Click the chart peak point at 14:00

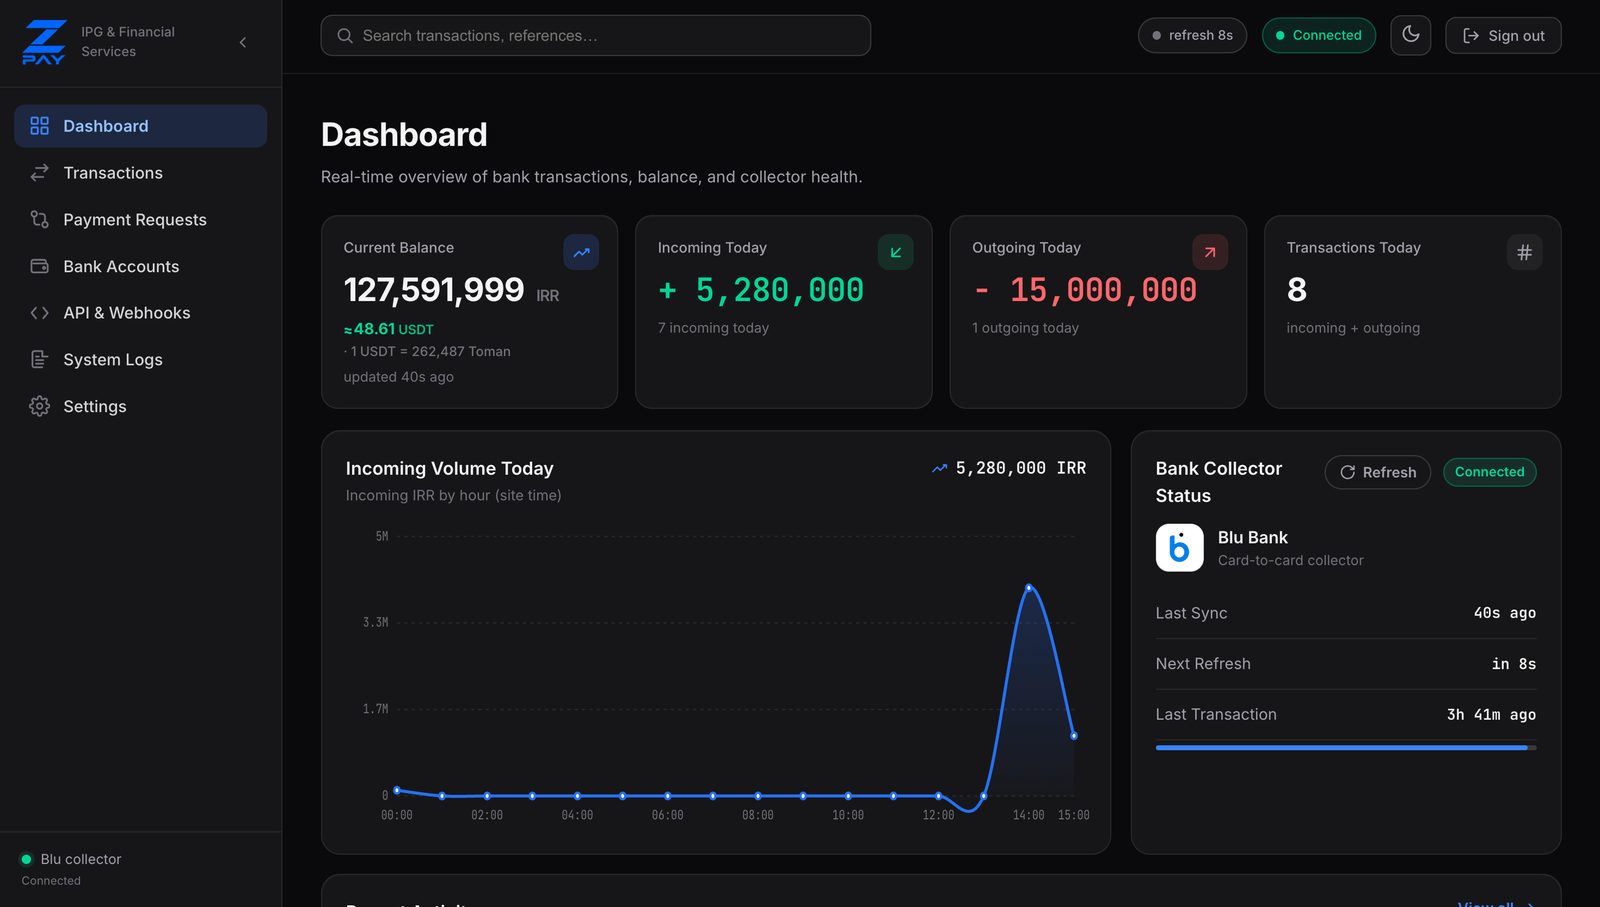coord(1028,587)
